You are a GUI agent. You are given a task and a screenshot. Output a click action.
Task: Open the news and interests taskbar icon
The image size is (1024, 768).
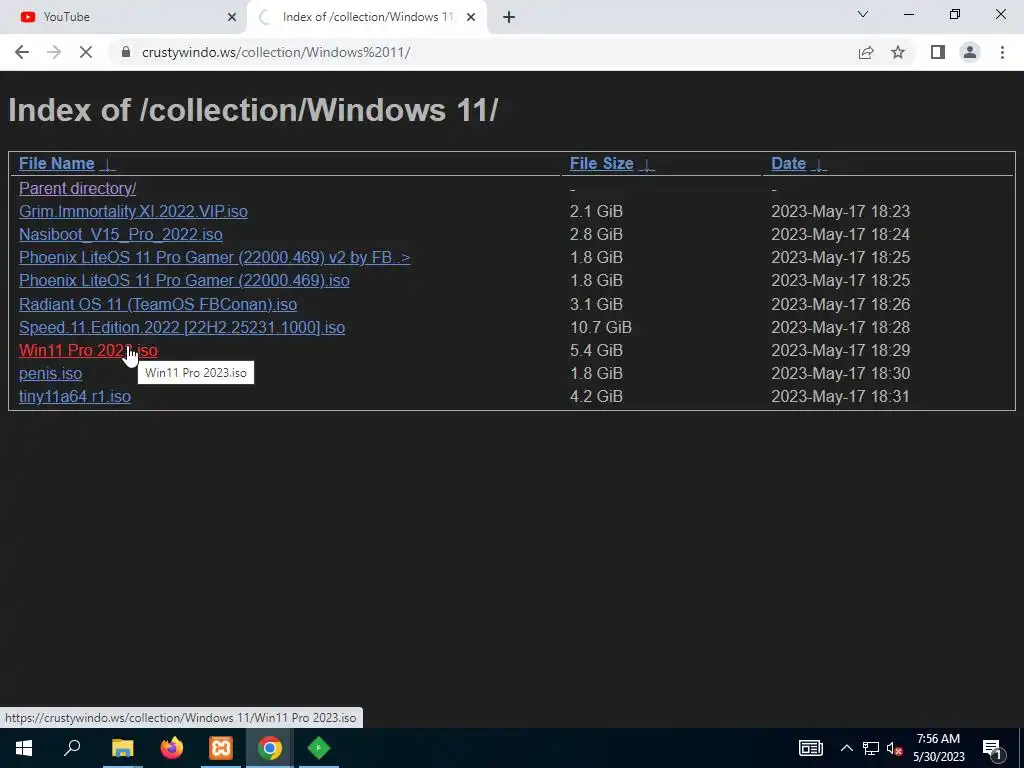point(810,748)
